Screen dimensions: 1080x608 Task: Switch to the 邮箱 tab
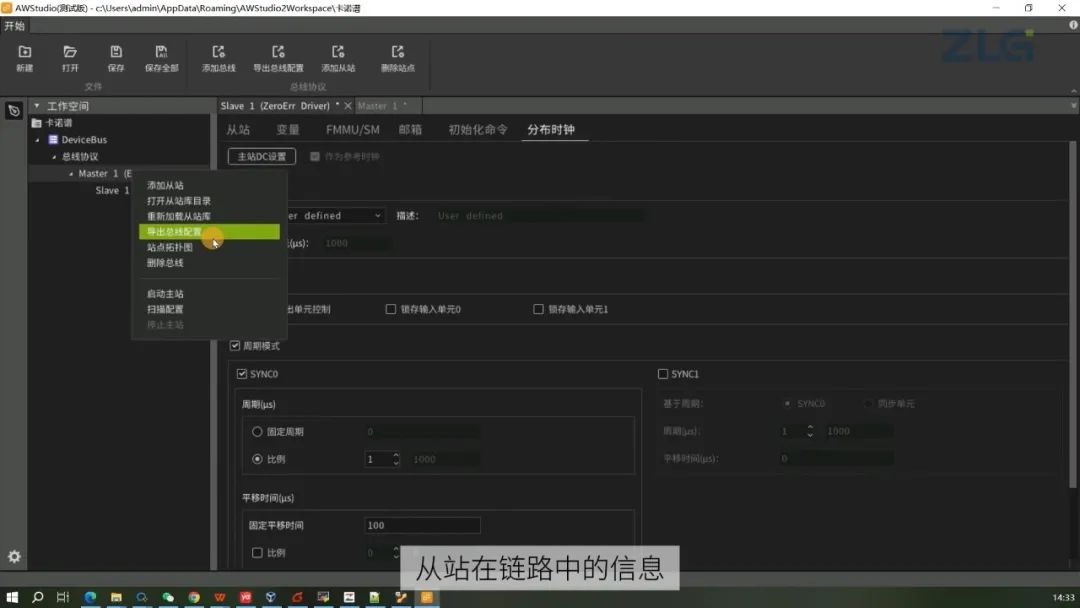(410, 129)
